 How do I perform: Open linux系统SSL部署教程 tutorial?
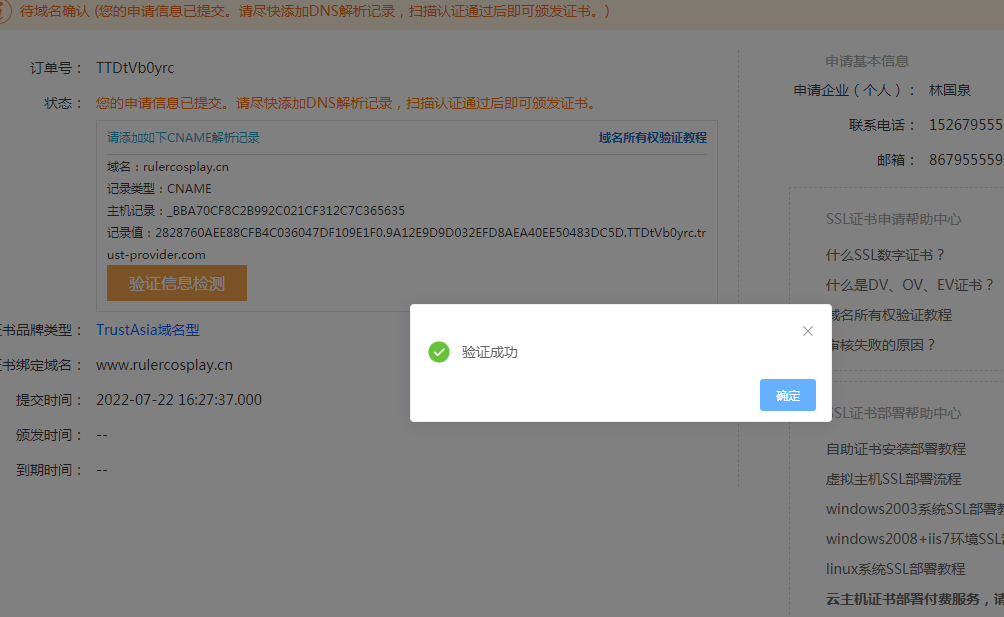896,568
